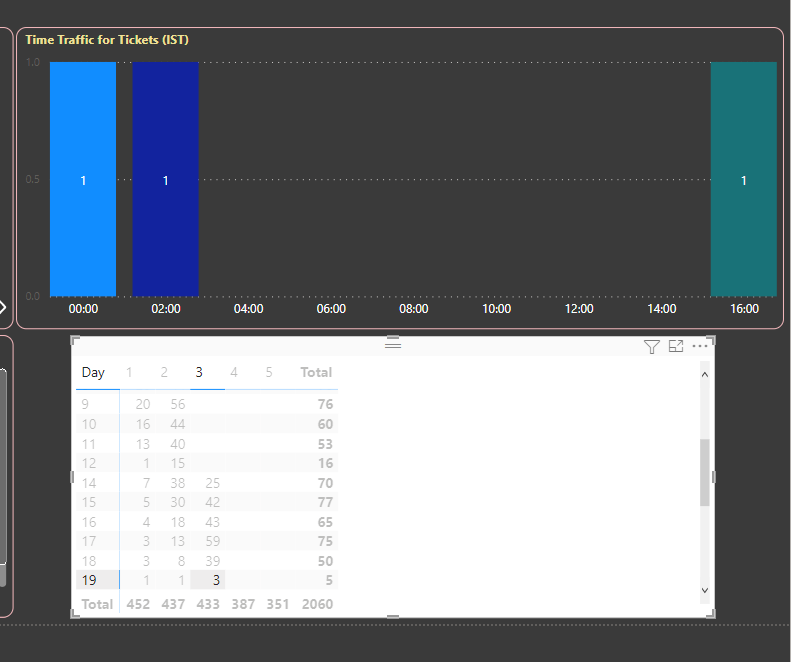Click cell value 25 in row 14

212,483
